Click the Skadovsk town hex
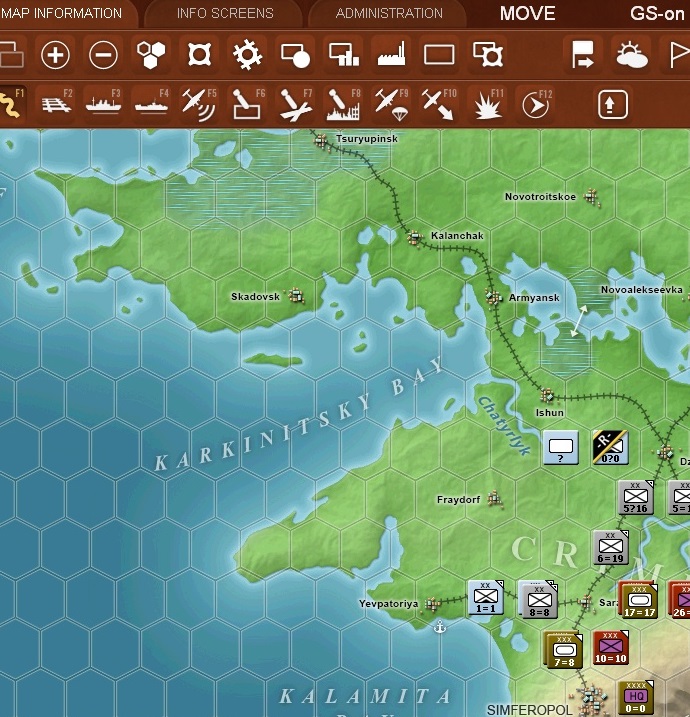 tap(296, 295)
